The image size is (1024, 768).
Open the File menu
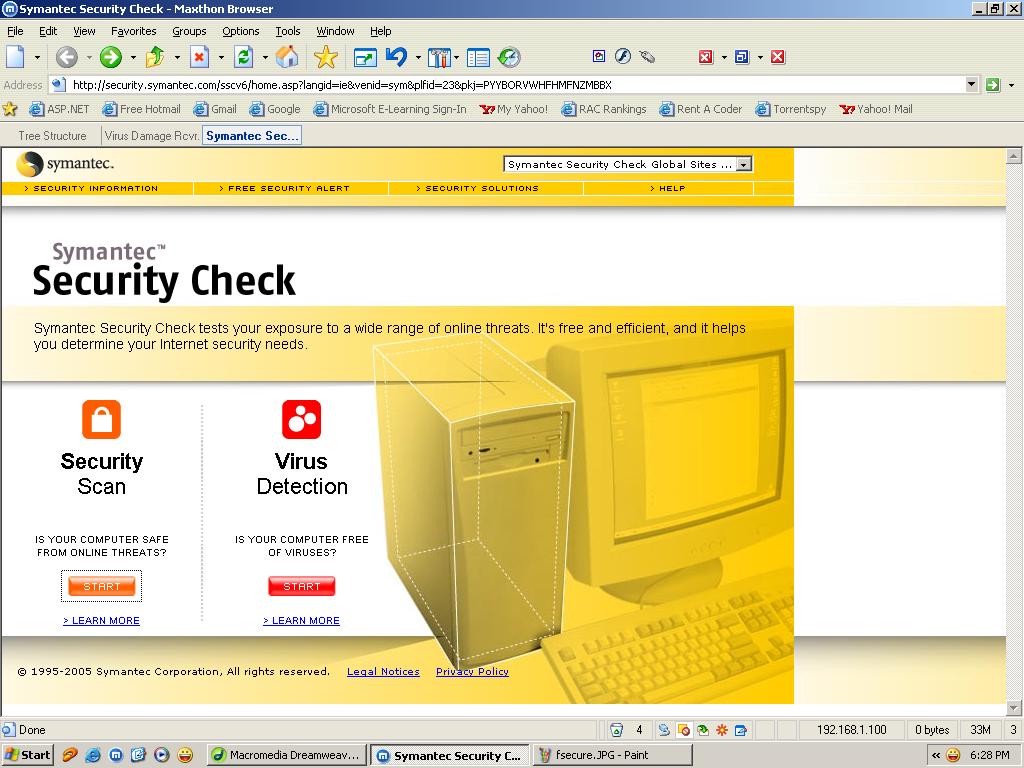point(15,31)
